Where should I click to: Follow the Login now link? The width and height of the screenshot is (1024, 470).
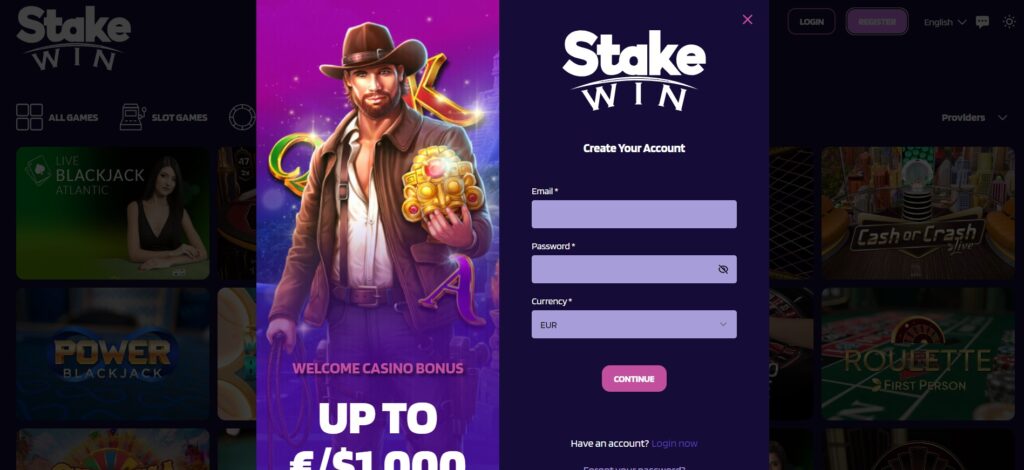[x=674, y=443]
